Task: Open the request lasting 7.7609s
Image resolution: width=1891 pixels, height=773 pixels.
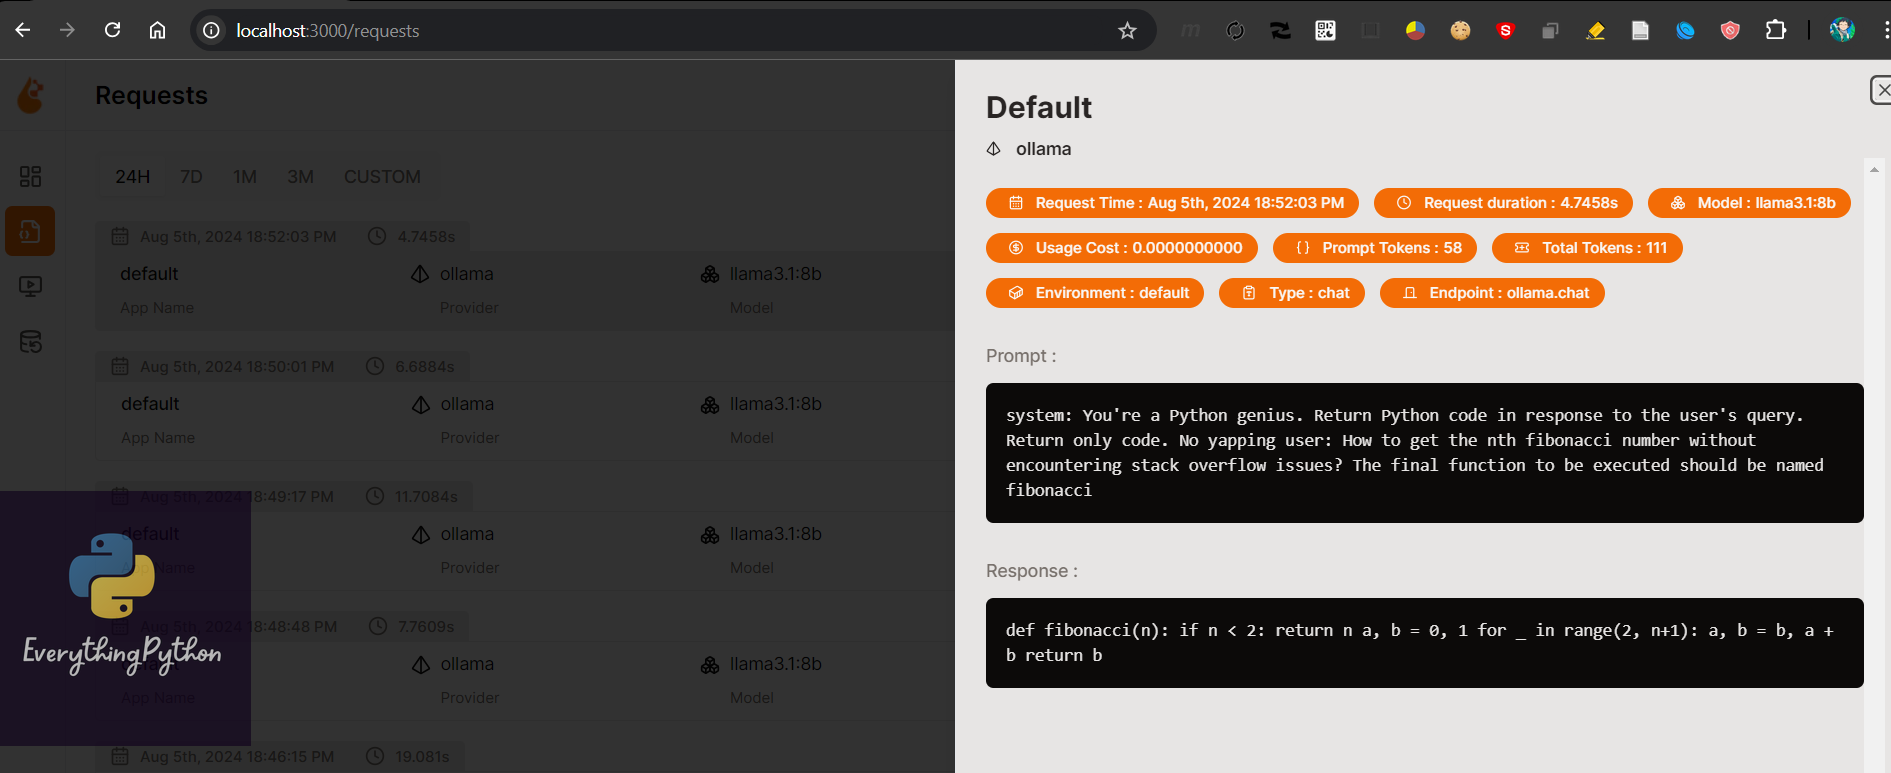Action: [525, 666]
